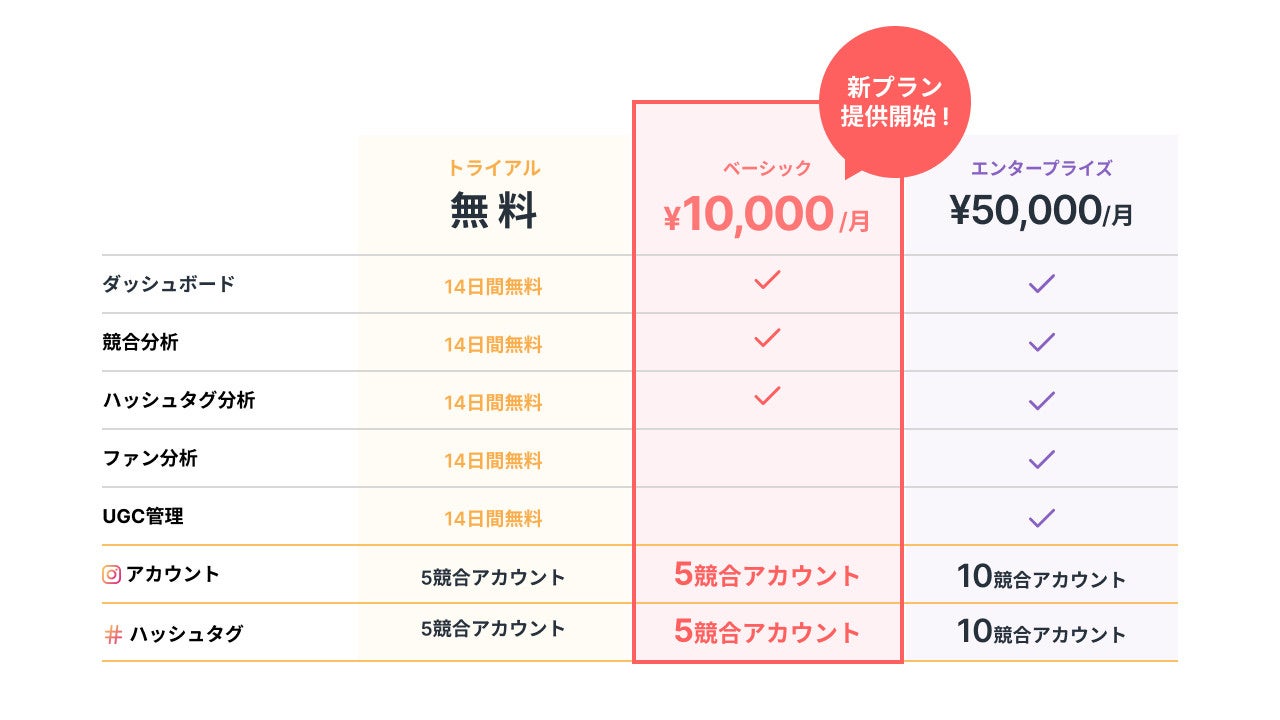Image resolution: width=1280 pixels, height=720 pixels.
Task: Click 14日間無料 in the ファン分析 row
Action: point(493,461)
